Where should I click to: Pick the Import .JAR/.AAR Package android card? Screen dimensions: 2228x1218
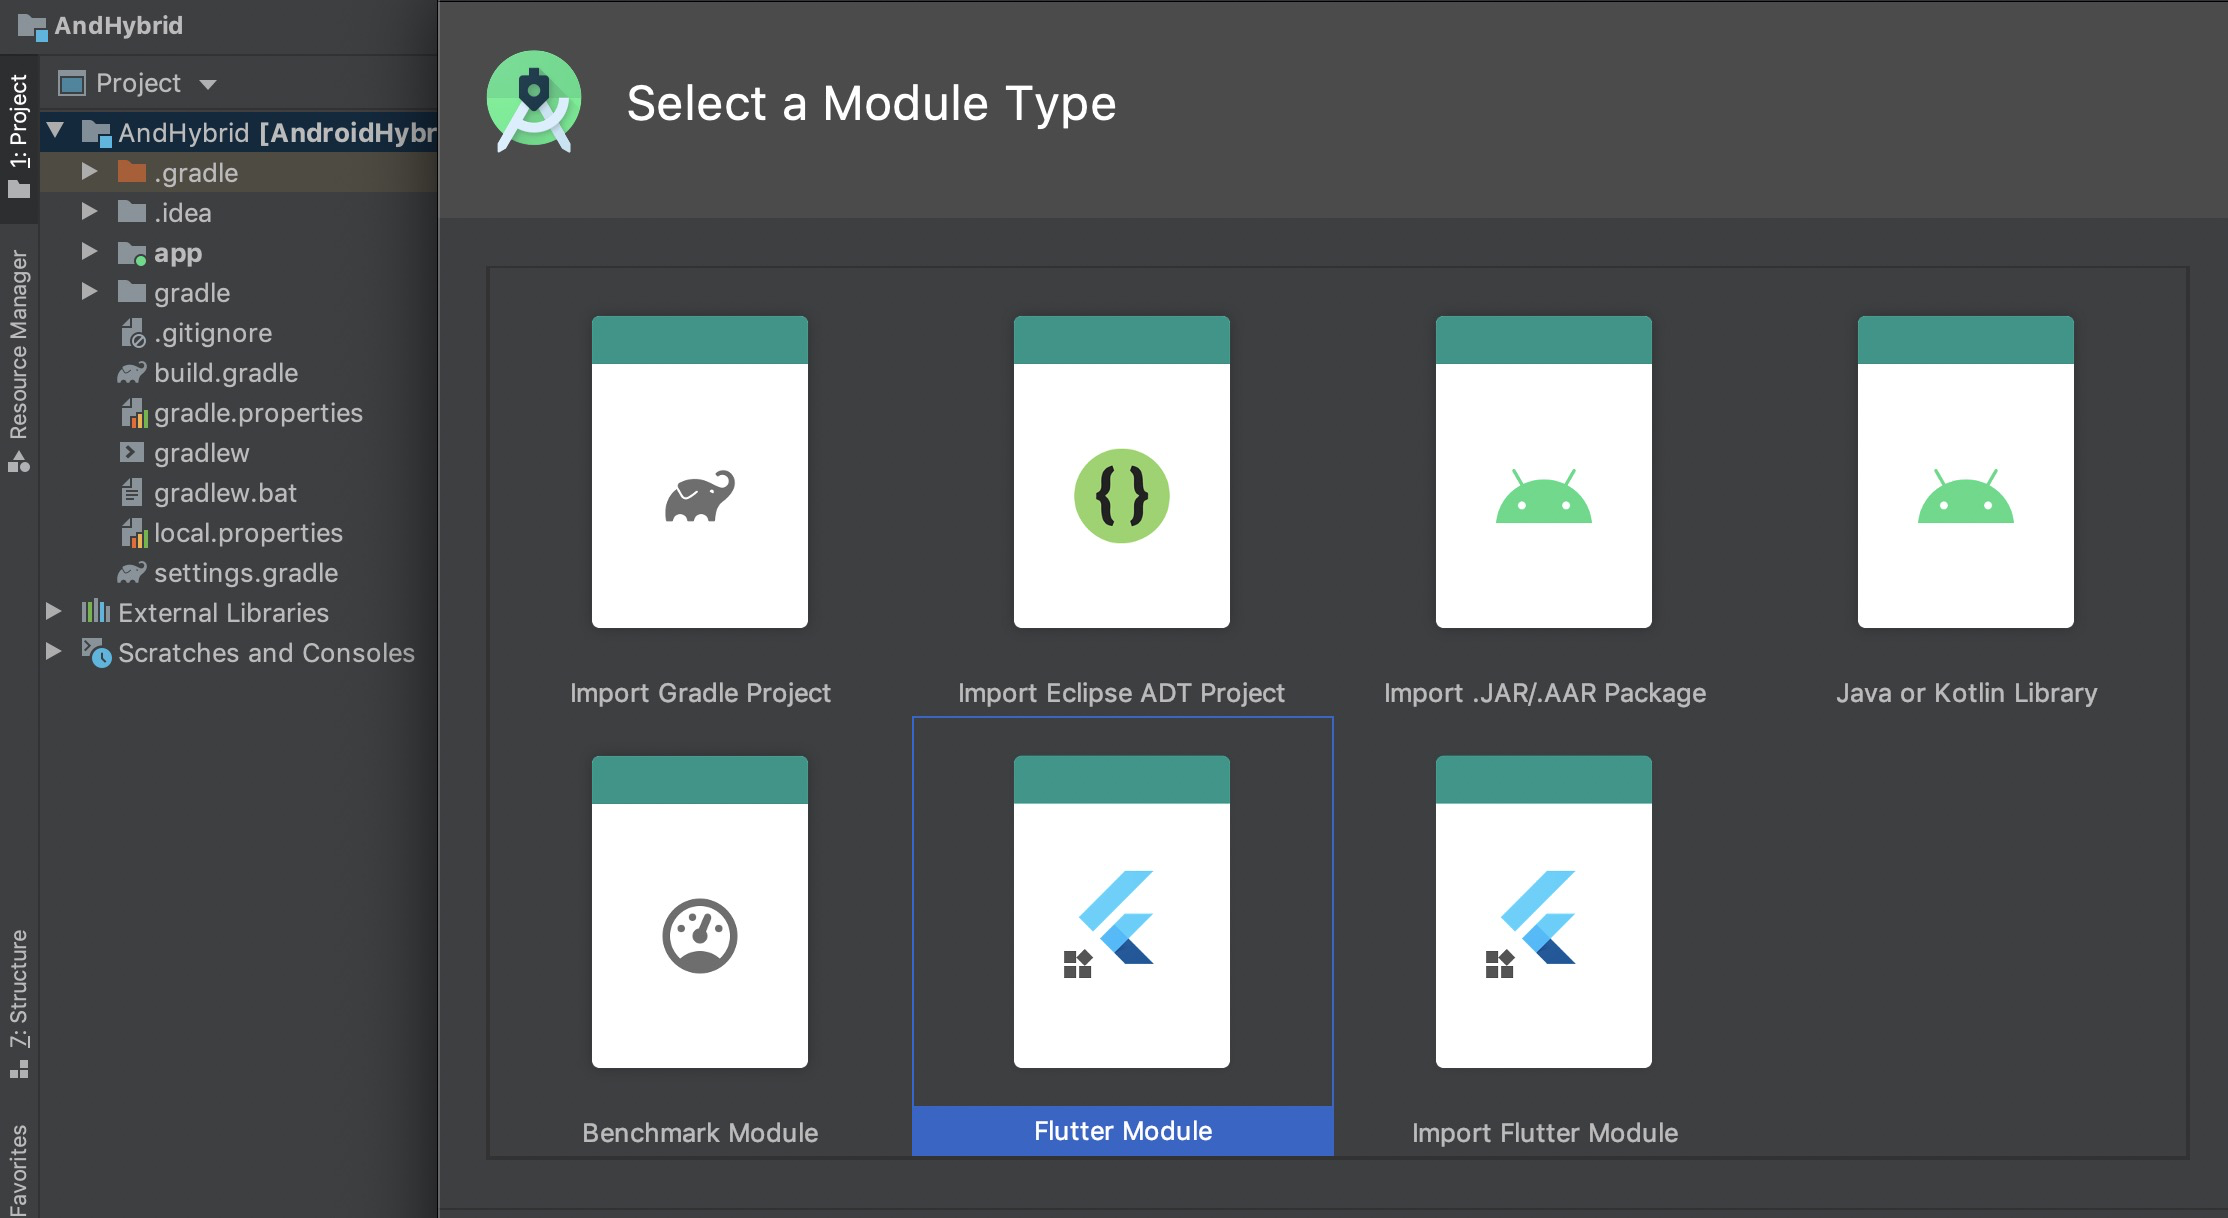pos(1544,472)
